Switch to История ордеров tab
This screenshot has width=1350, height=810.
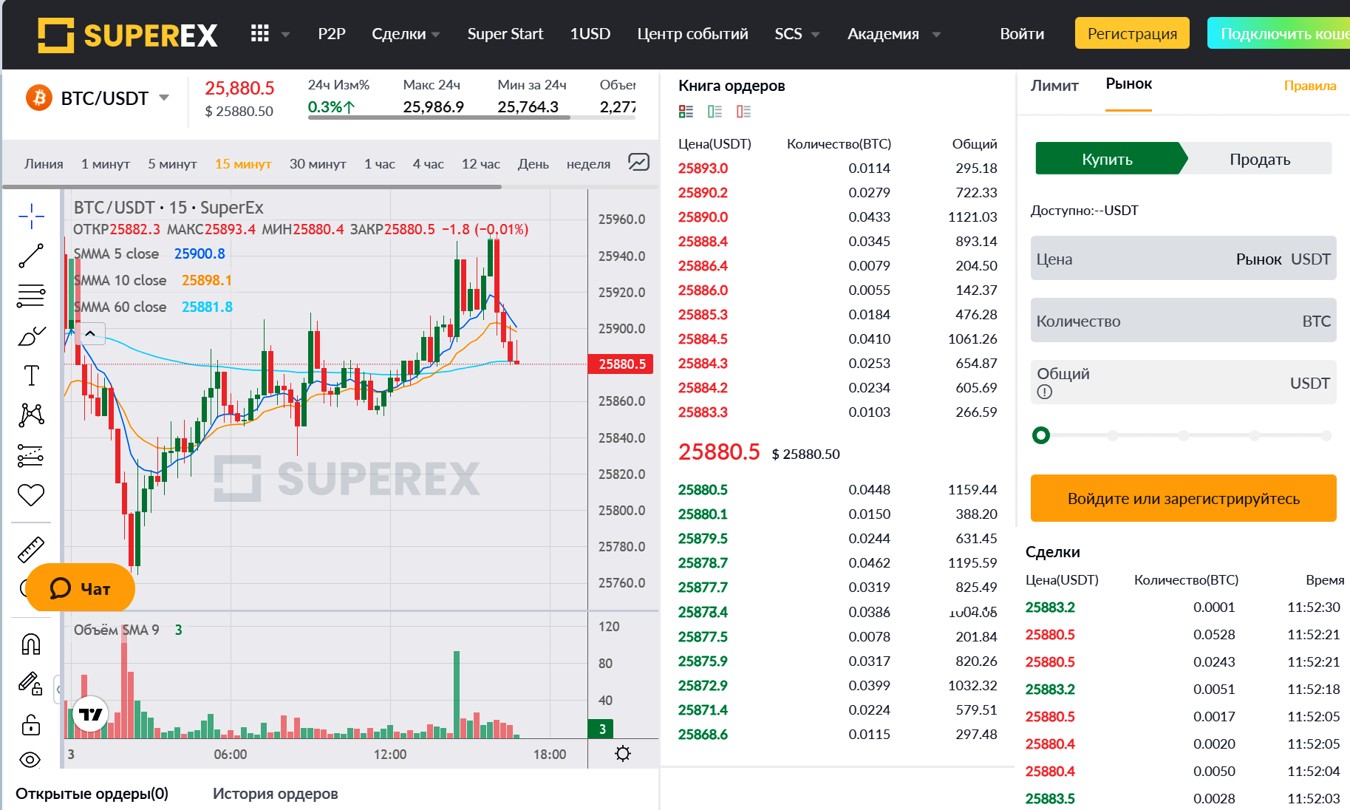[275, 794]
